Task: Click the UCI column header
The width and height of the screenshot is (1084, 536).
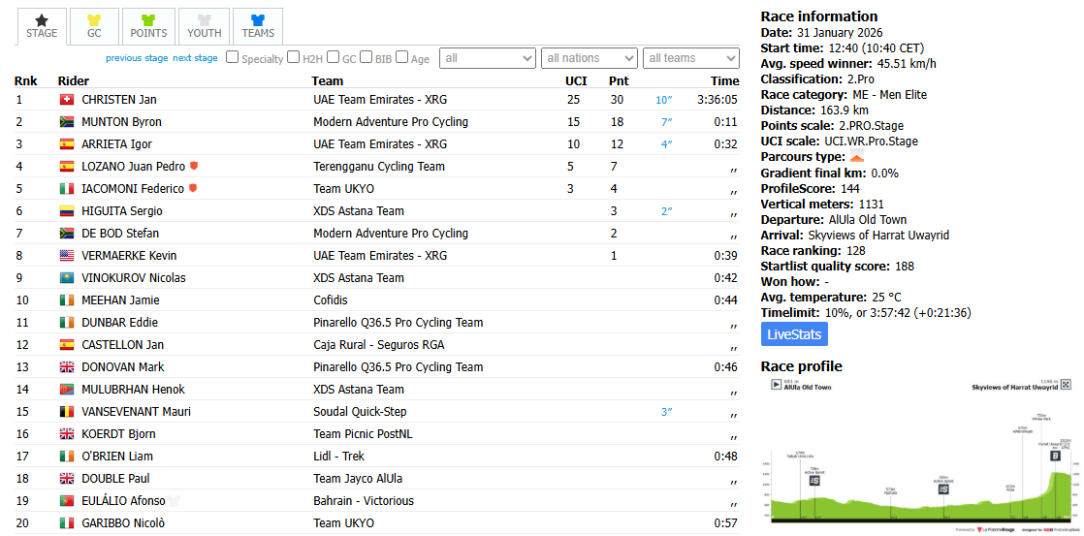Action: [x=576, y=81]
